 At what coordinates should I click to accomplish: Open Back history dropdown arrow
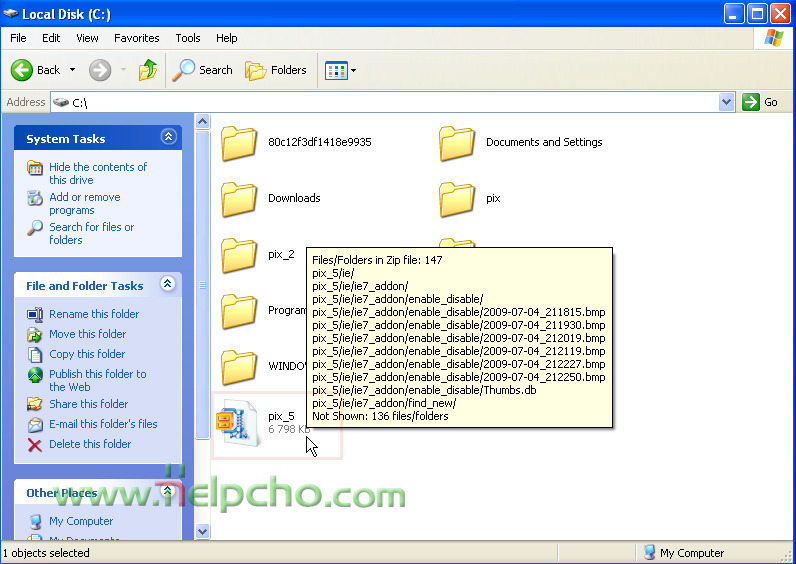[73, 70]
